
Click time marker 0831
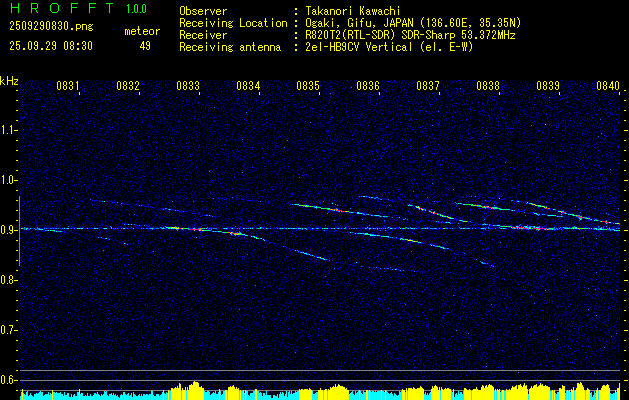[68, 86]
